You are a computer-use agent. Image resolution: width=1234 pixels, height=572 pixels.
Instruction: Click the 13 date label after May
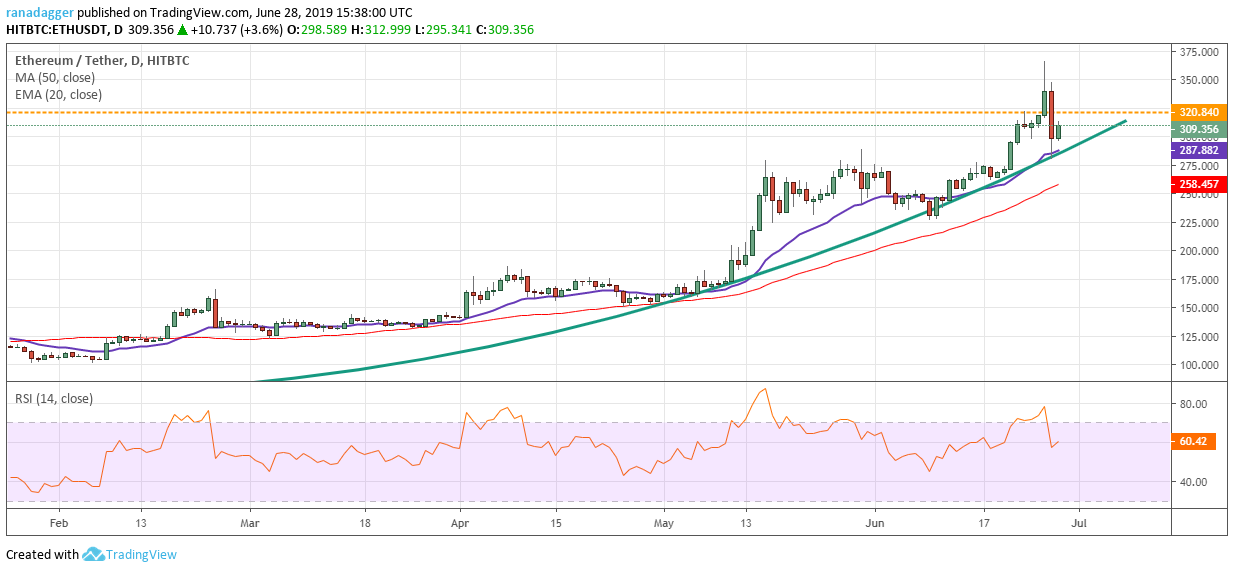747,522
